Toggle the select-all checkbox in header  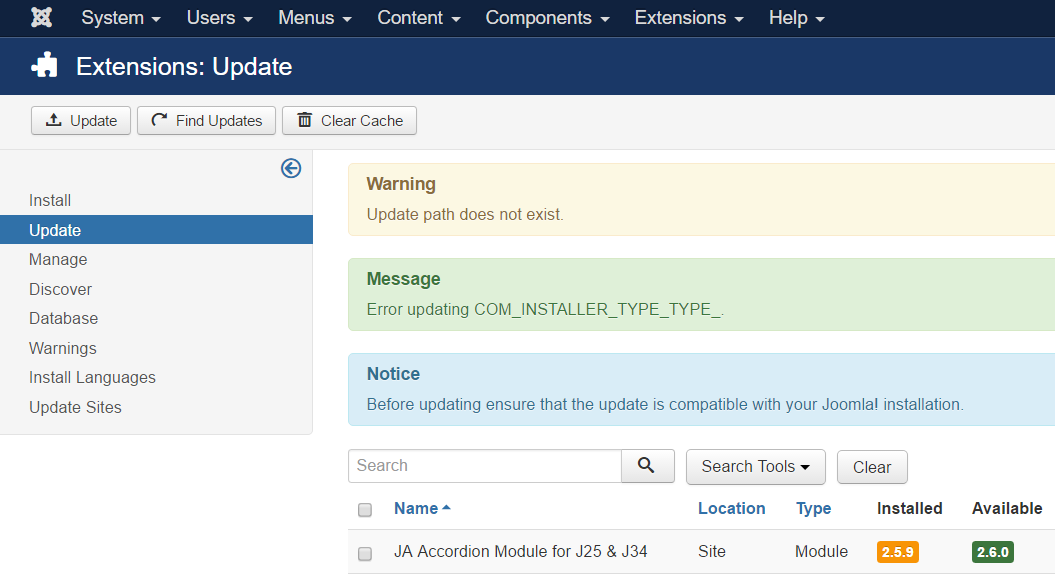point(365,510)
